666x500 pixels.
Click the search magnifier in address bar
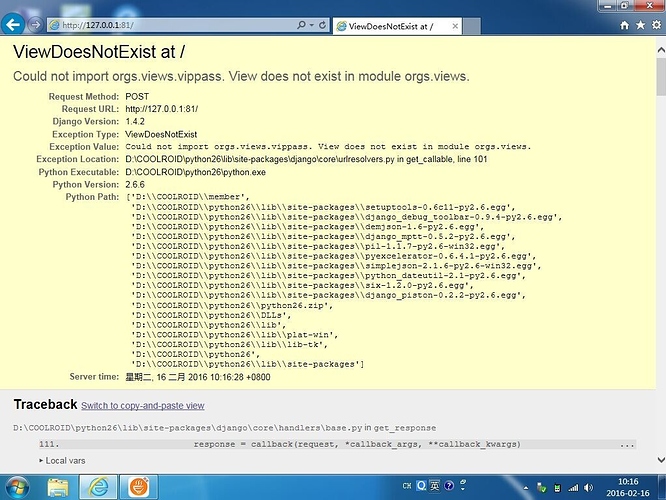301,25
